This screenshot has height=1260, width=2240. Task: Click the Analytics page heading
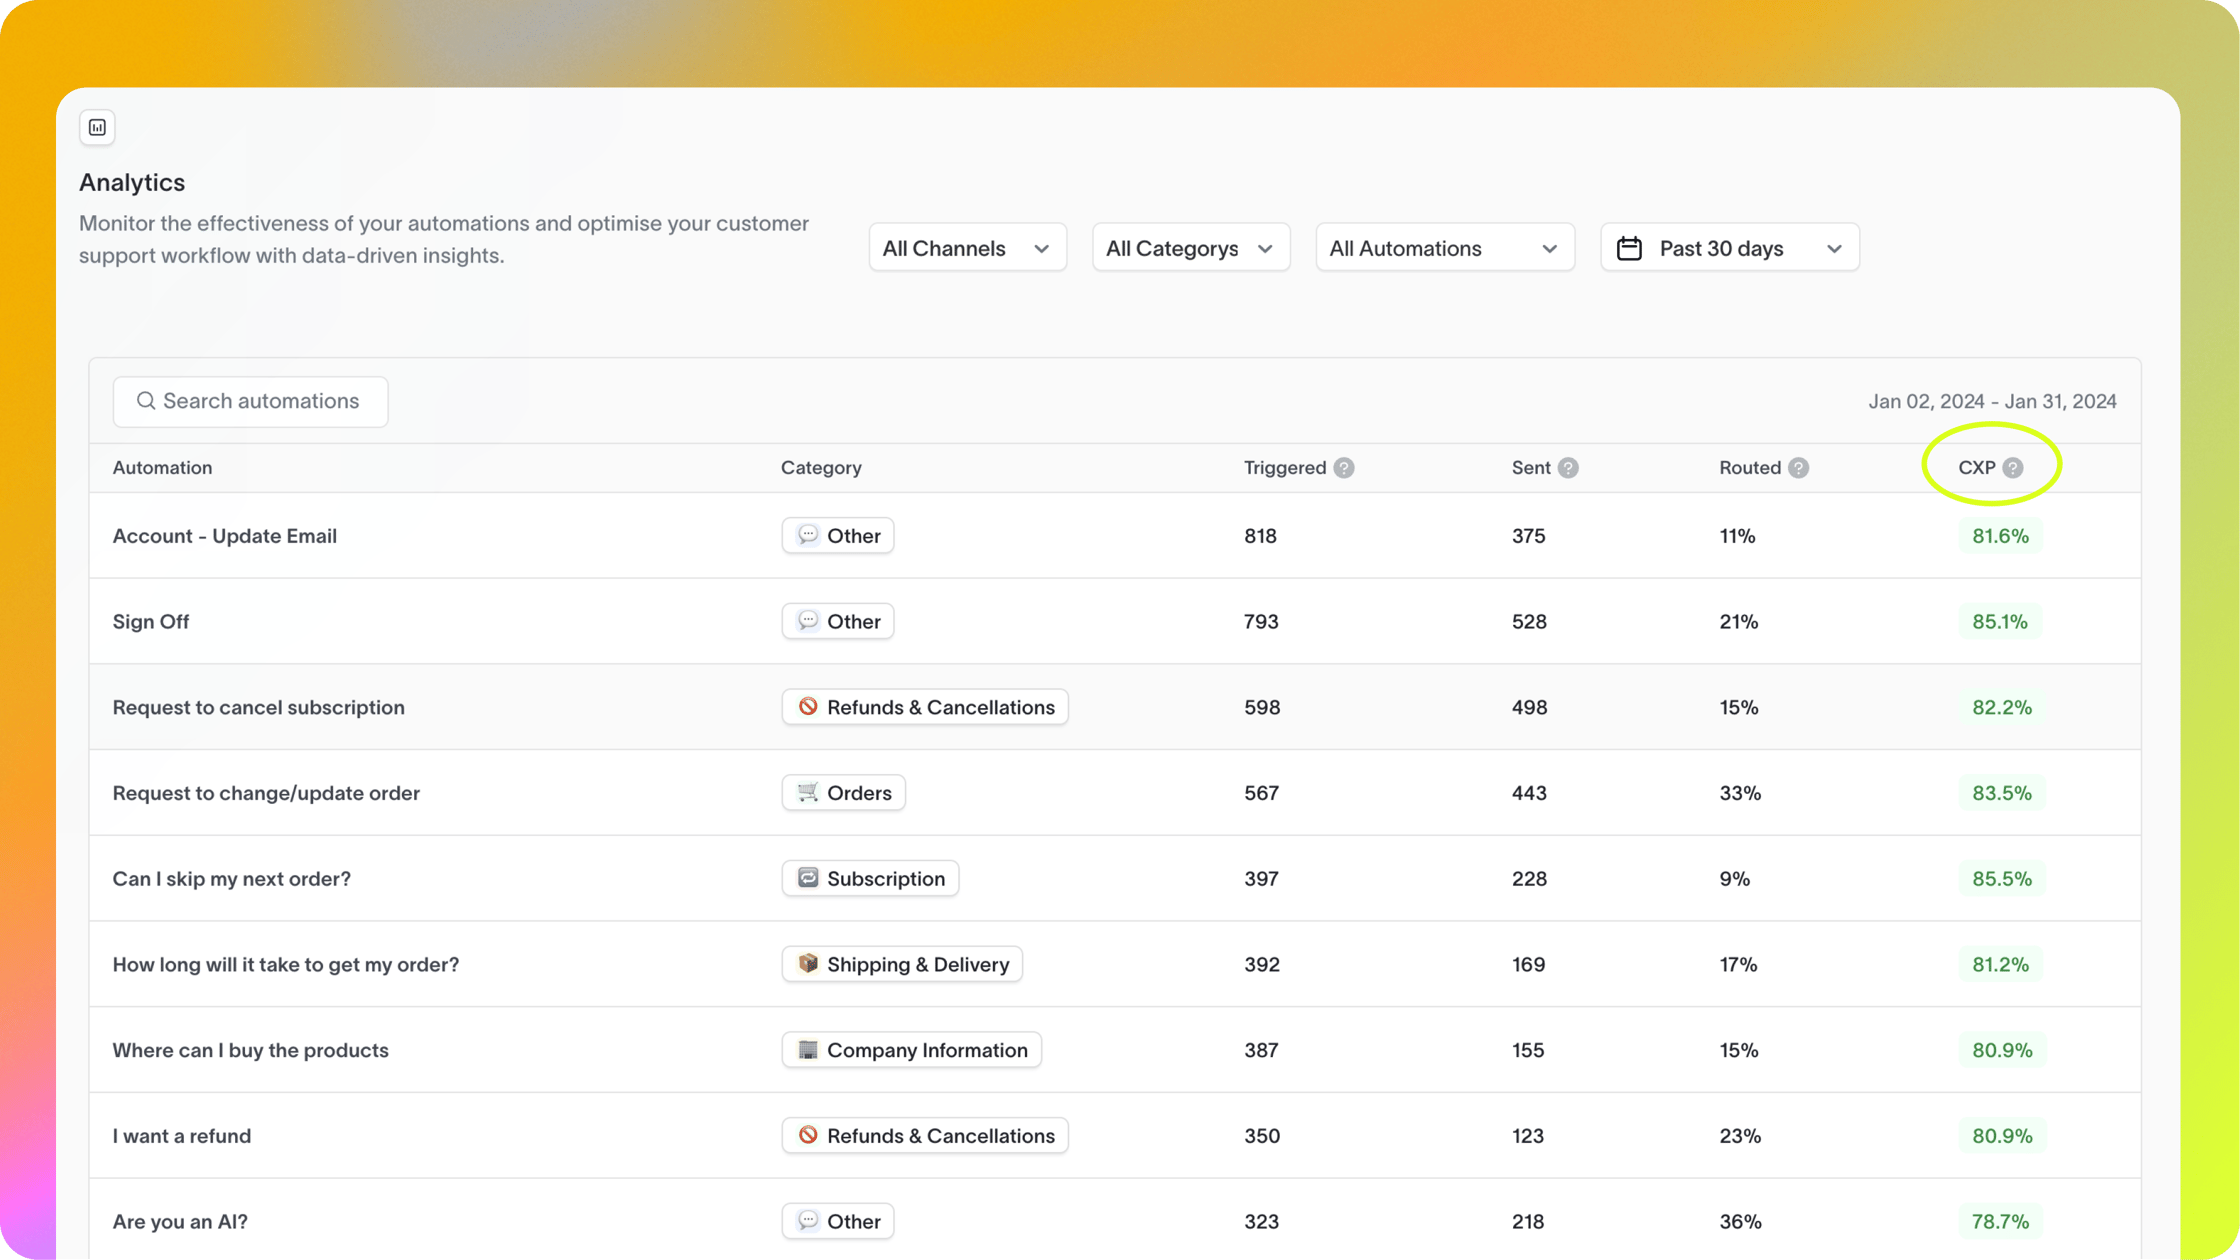[132, 183]
